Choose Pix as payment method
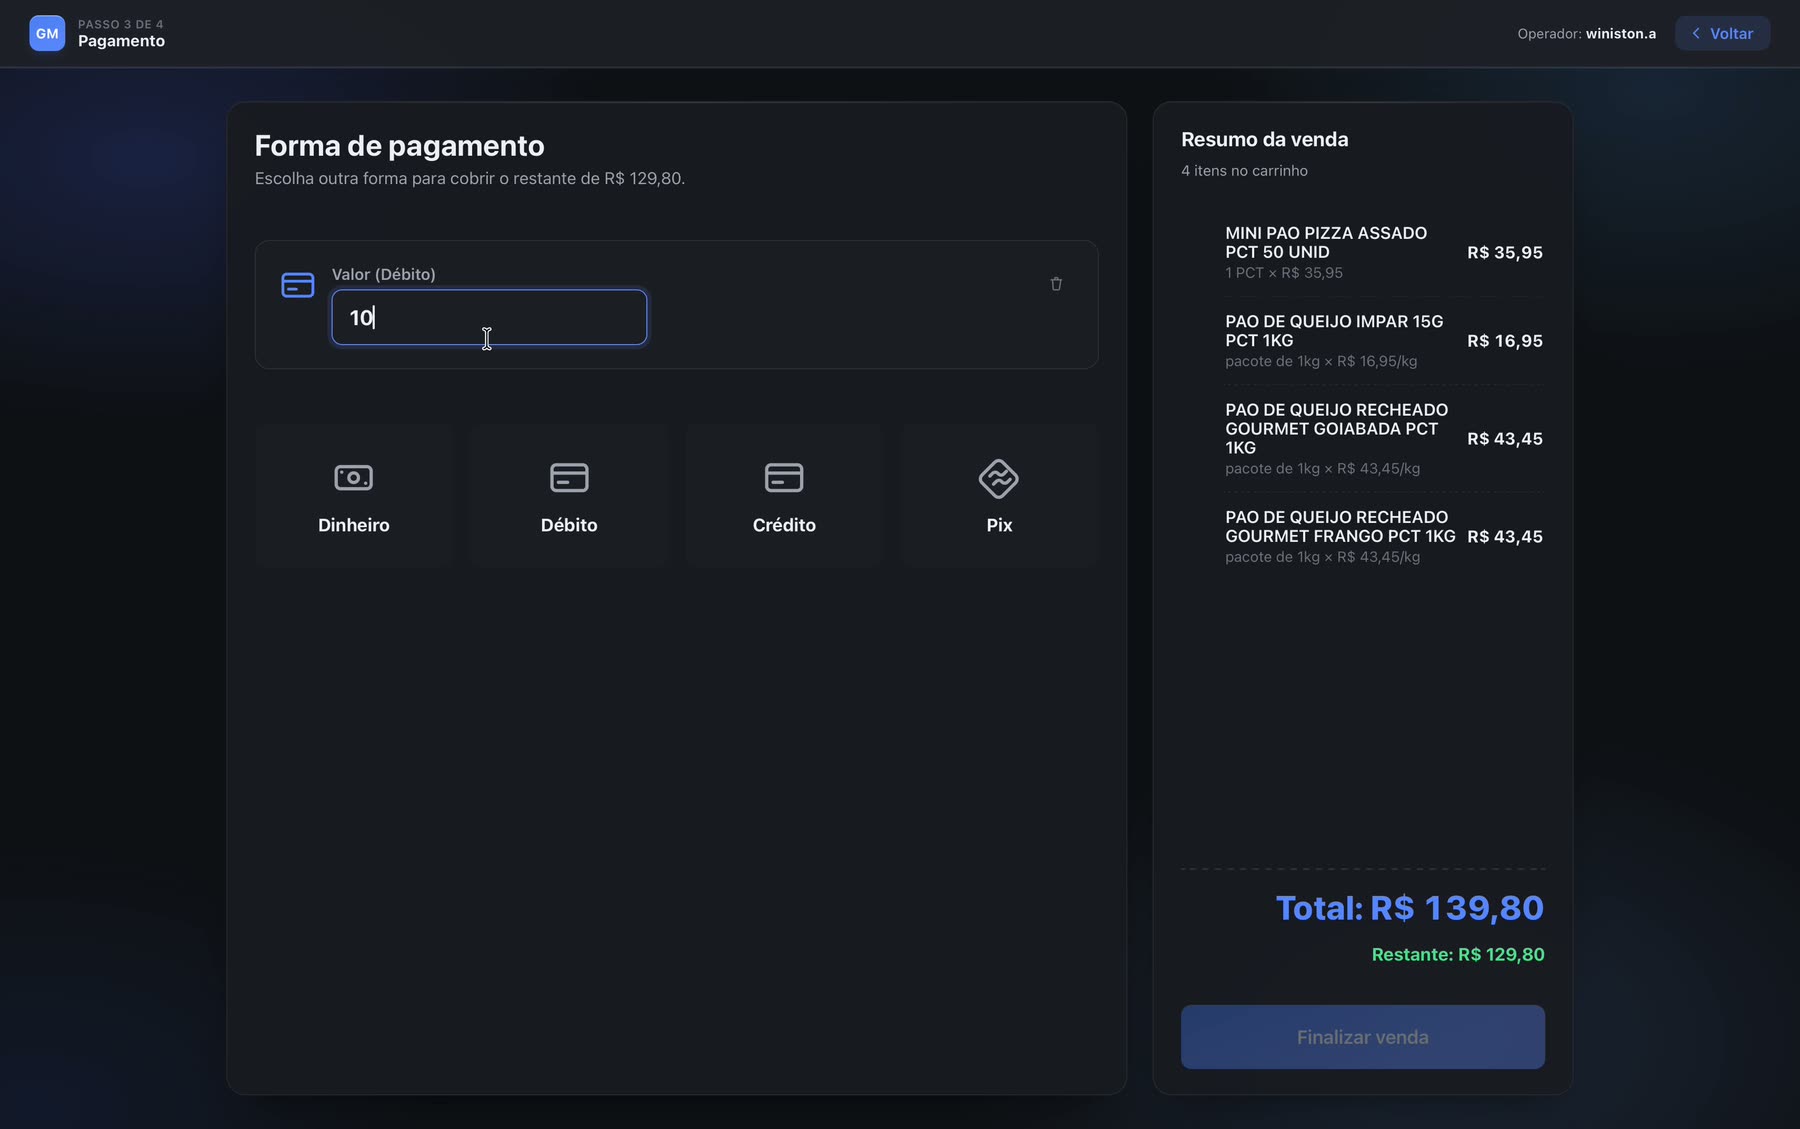The width and height of the screenshot is (1800, 1129). point(999,496)
